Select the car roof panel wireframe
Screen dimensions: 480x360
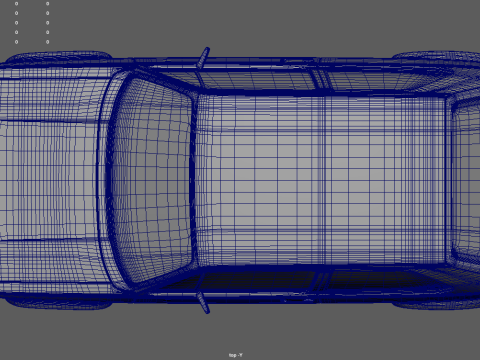coord(322,180)
